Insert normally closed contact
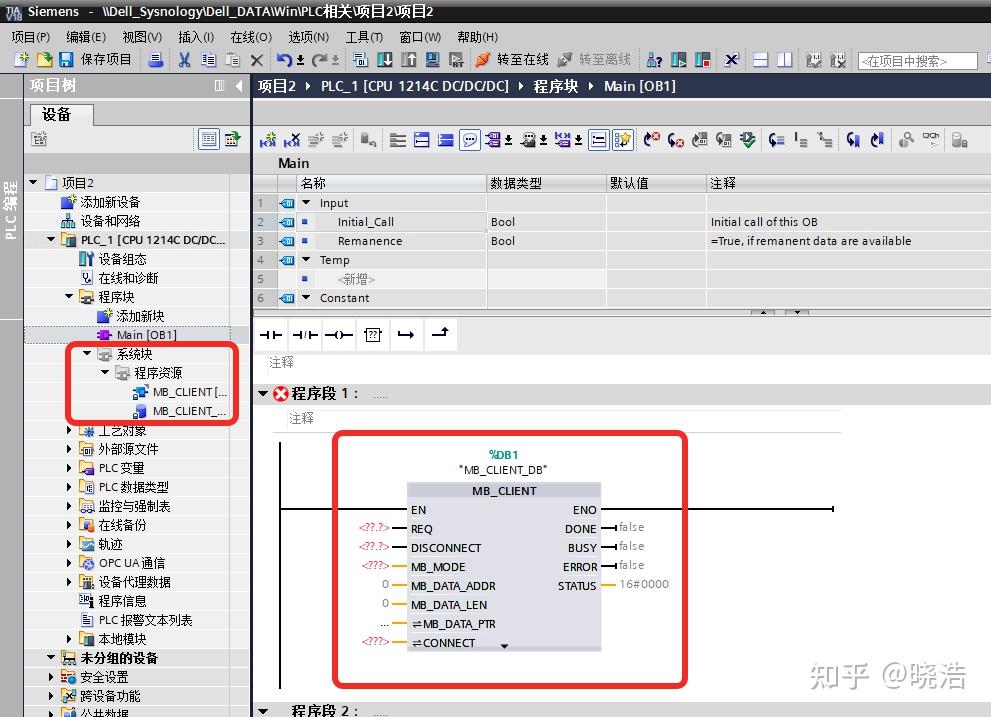 (305, 334)
